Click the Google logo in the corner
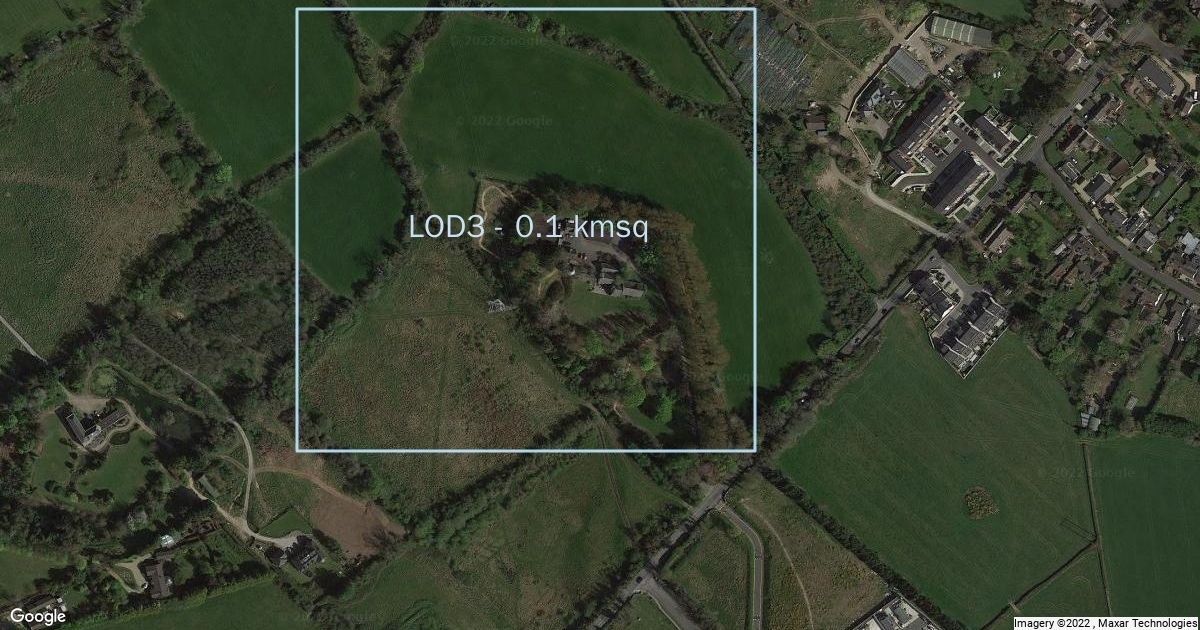The height and width of the screenshot is (630, 1200). tap(38, 616)
